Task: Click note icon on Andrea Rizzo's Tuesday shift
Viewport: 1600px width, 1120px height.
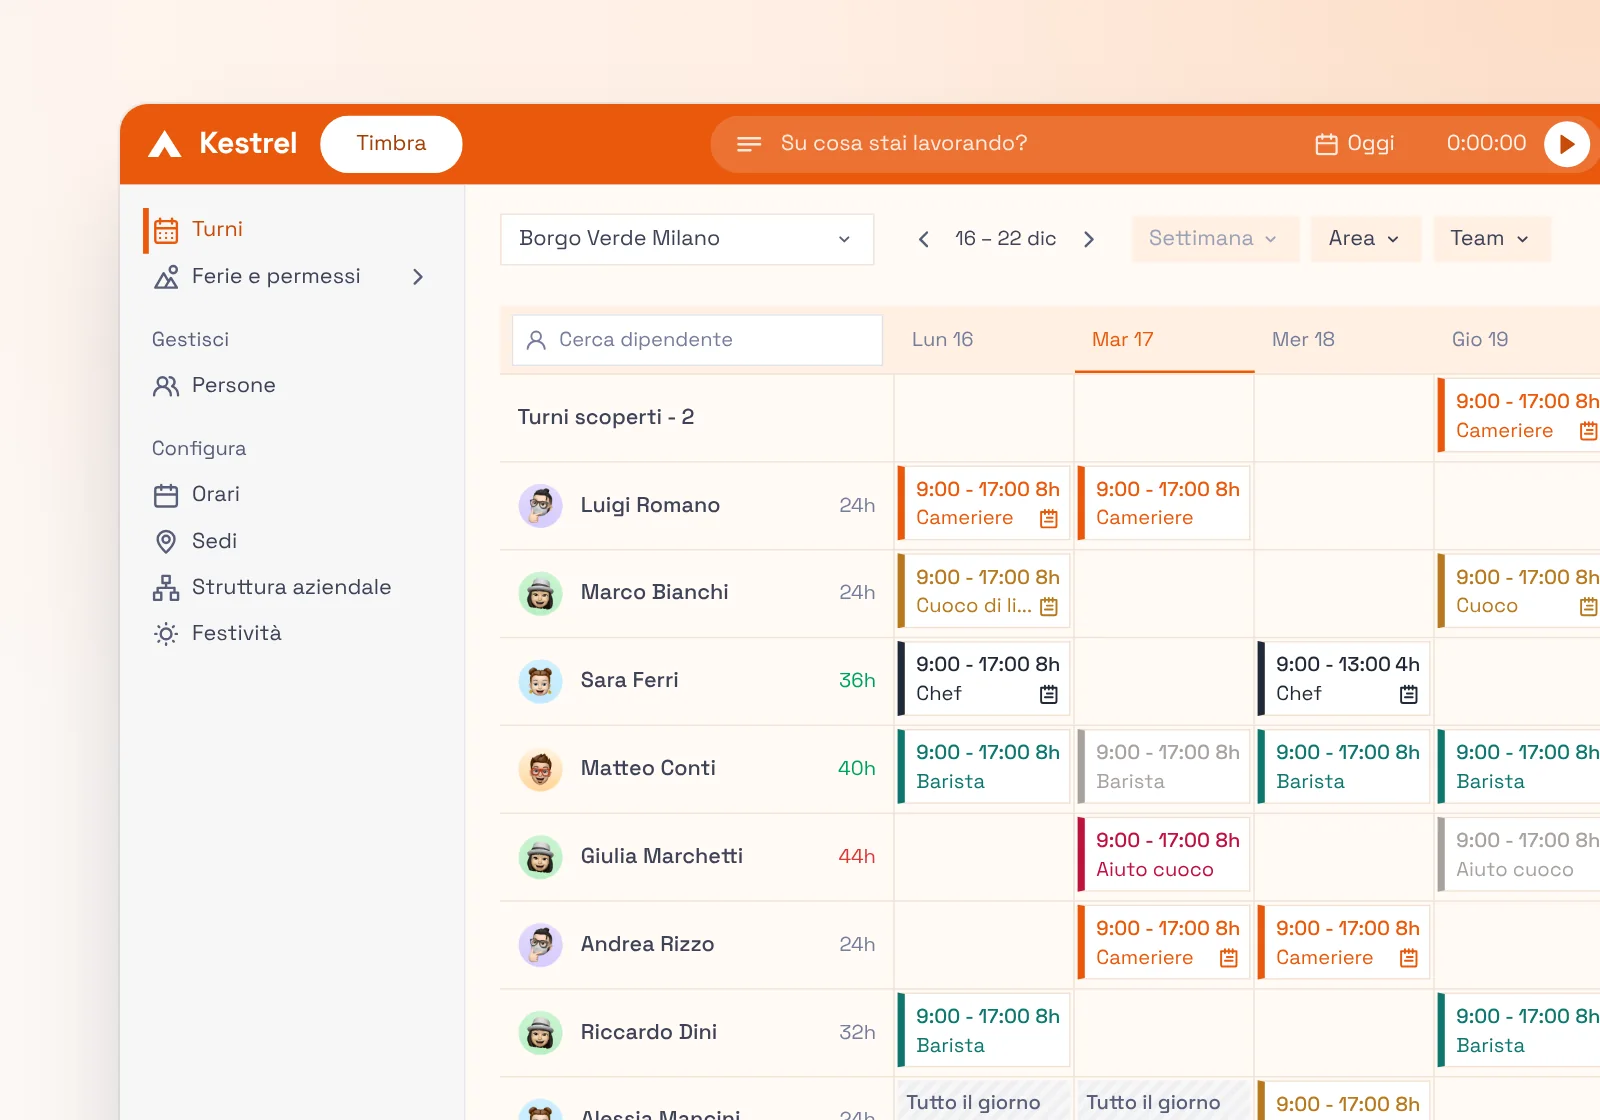Action: [1228, 959]
